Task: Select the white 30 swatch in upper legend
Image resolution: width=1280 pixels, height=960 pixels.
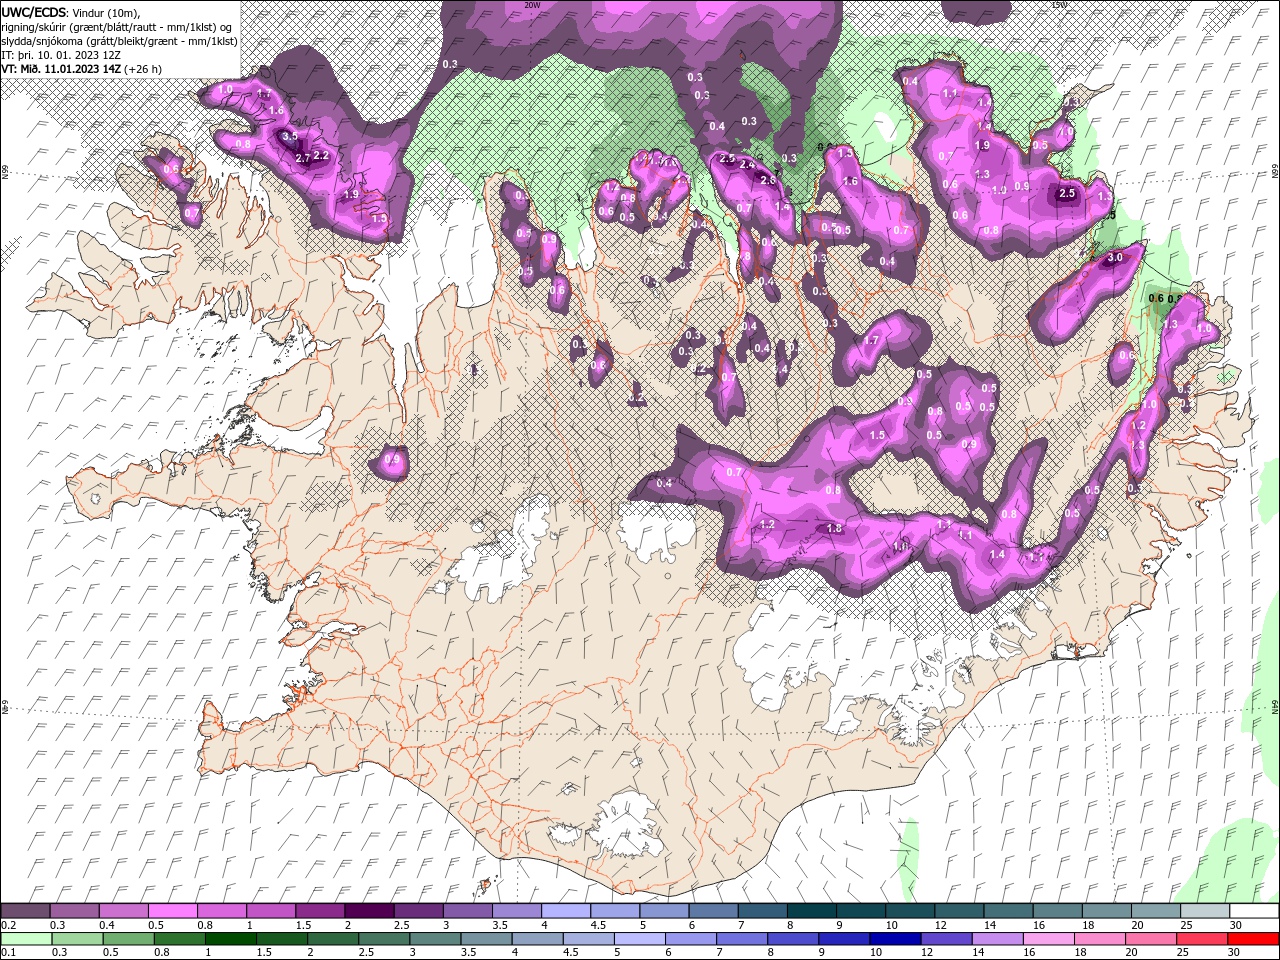Action: (1255, 911)
